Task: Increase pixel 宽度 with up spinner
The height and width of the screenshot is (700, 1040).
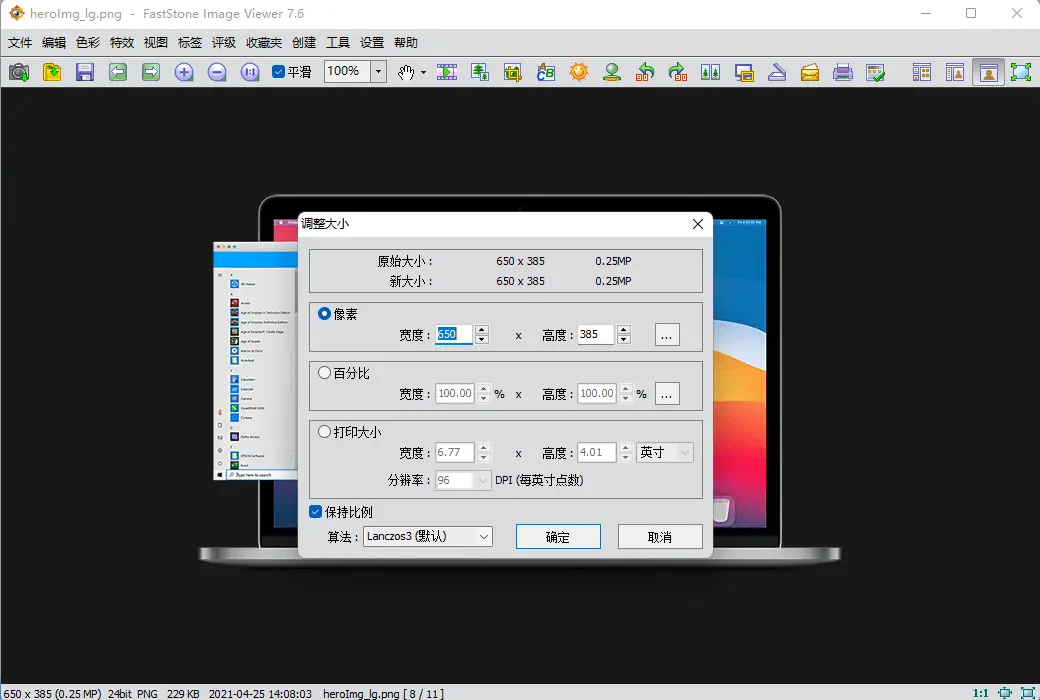Action: [x=482, y=329]
